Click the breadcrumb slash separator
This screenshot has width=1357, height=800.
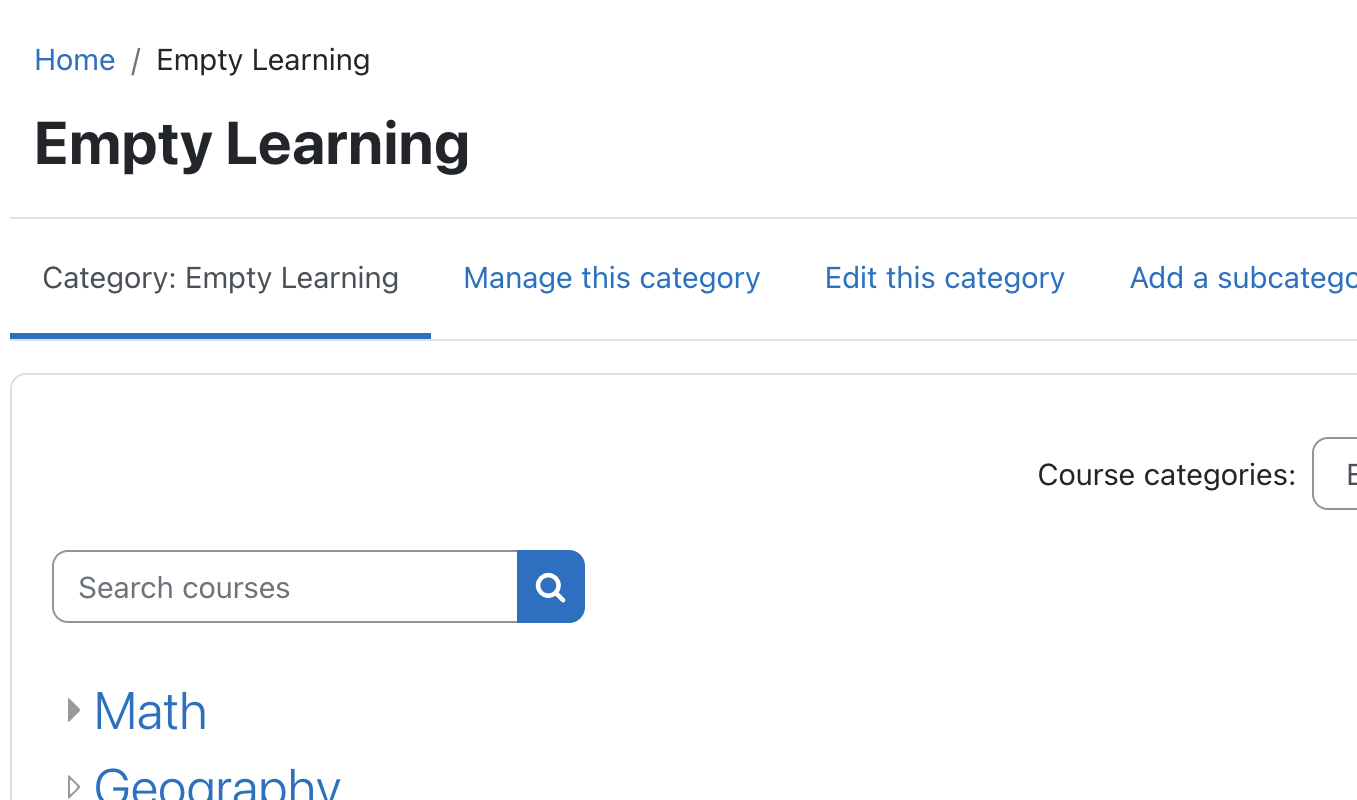[x=136, y=61]
